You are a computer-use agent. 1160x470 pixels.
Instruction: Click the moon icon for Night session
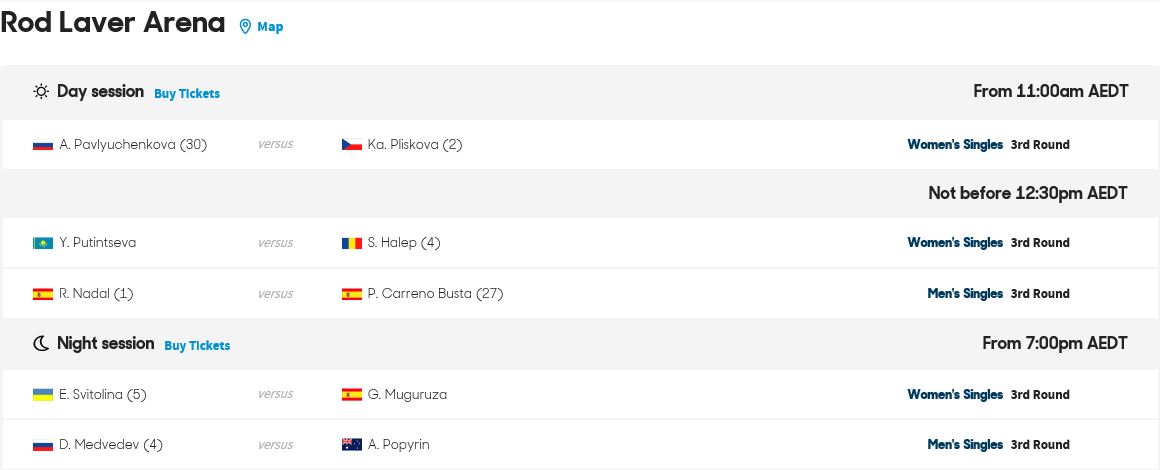tap(41, 343)
